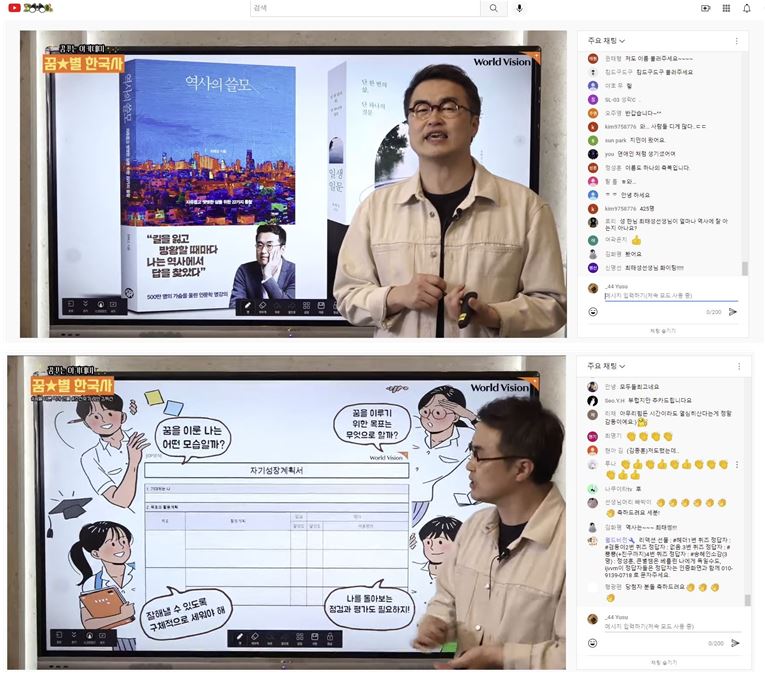Open emoji picker in the lower chat
The image size is (765, 680).
coord(593,643)
